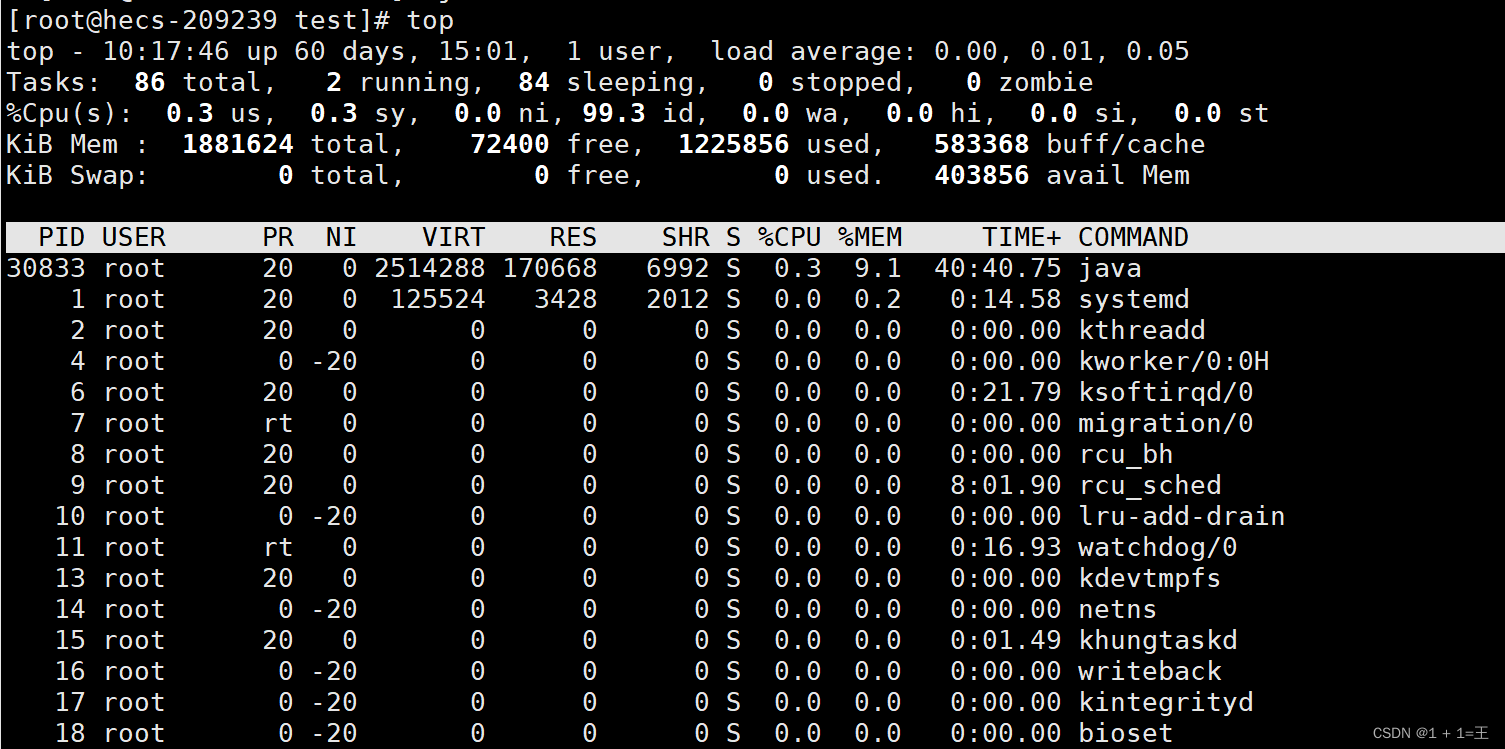
Task: Click khungtaskd process name
Action: [1157, 641]
